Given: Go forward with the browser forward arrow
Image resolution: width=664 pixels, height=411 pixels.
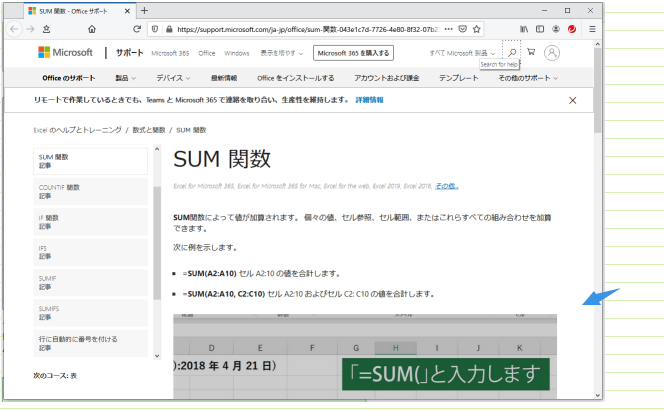Looking at the screenshot, I should (30, 29).
